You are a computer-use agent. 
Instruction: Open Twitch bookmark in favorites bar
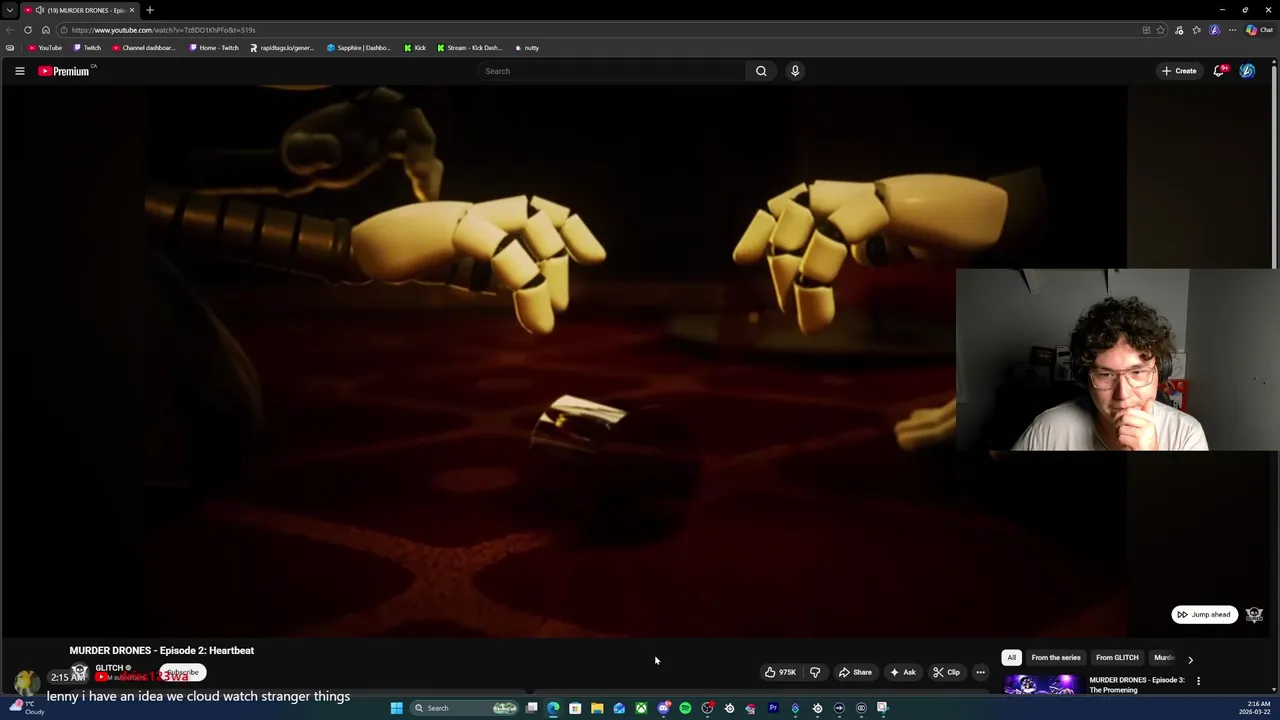point(88,48)
